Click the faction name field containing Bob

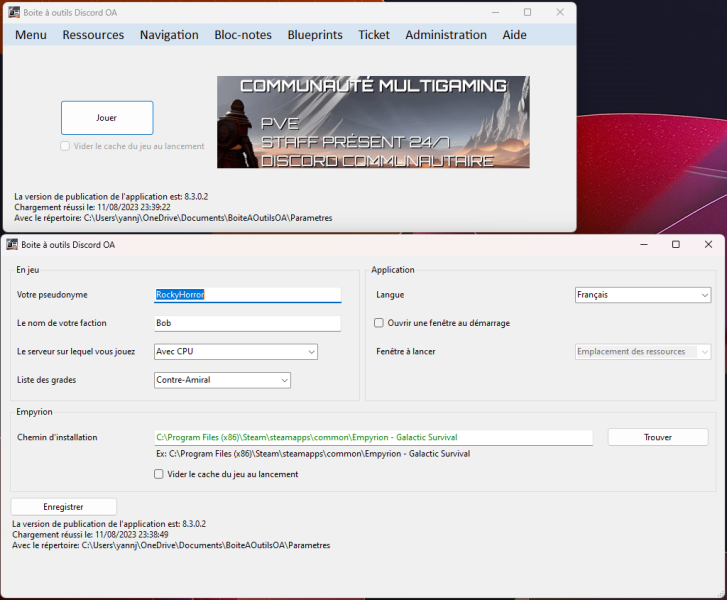click(248, 323)
